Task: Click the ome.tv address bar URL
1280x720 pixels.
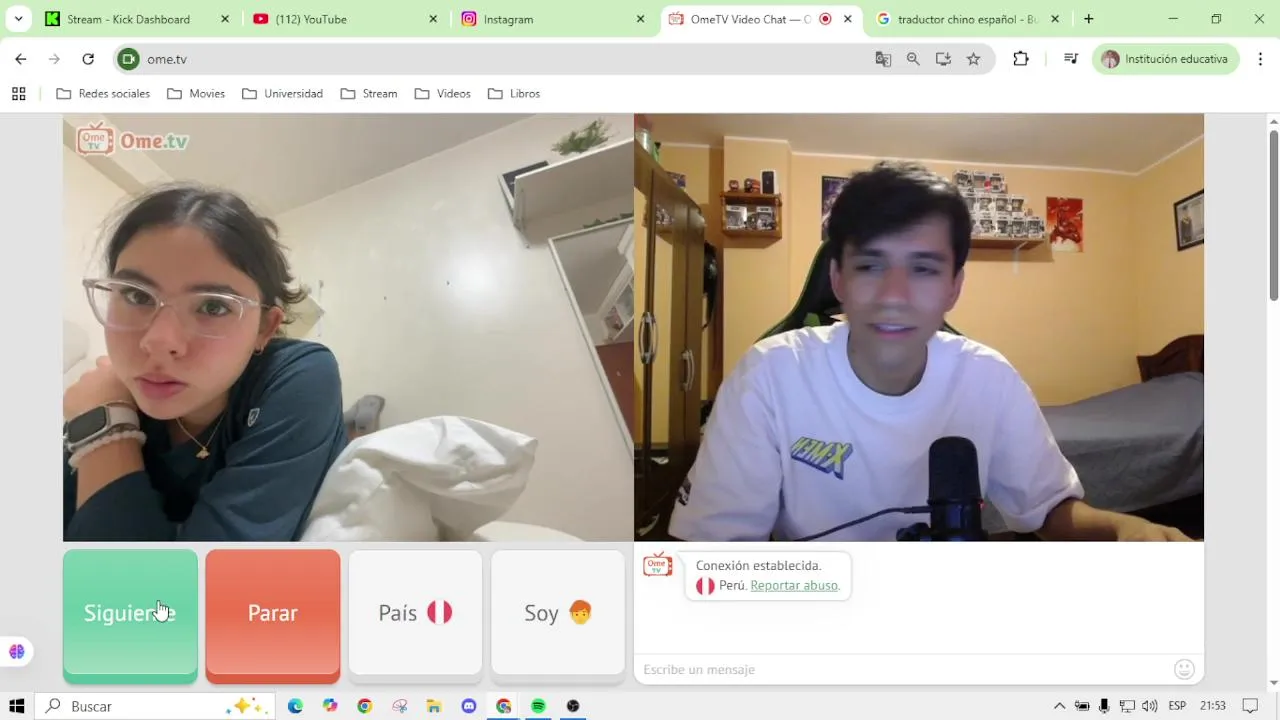Action: coord(167,59)
